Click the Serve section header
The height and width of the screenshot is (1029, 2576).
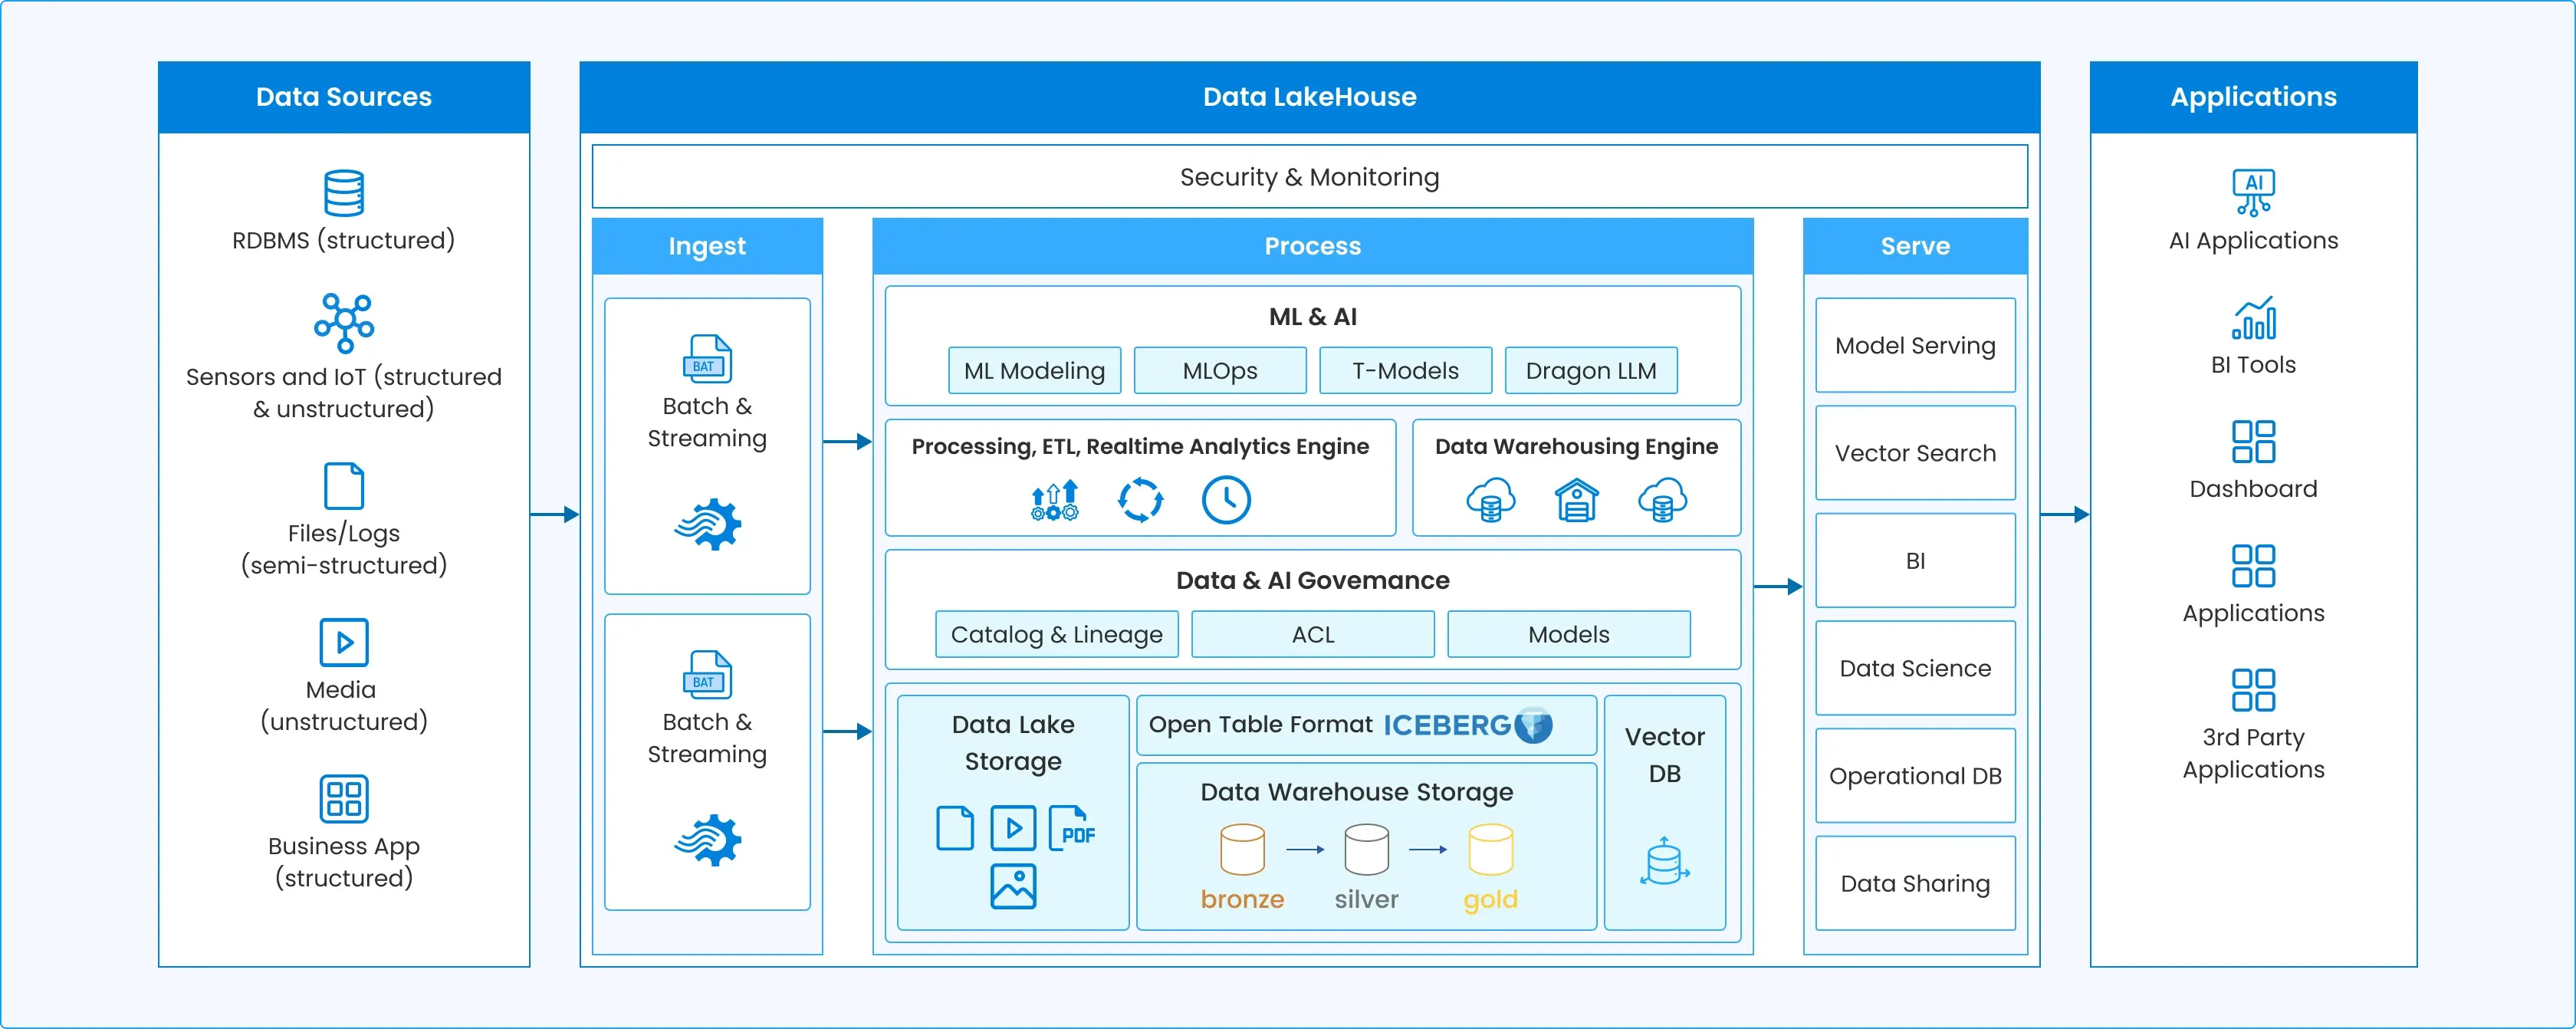click(x=1914, y=246)
